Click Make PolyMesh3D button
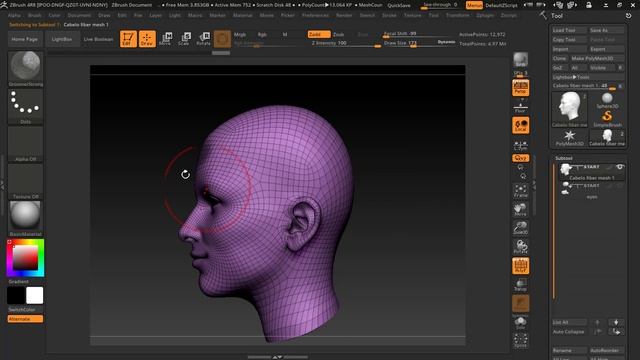 click(597, 58)
